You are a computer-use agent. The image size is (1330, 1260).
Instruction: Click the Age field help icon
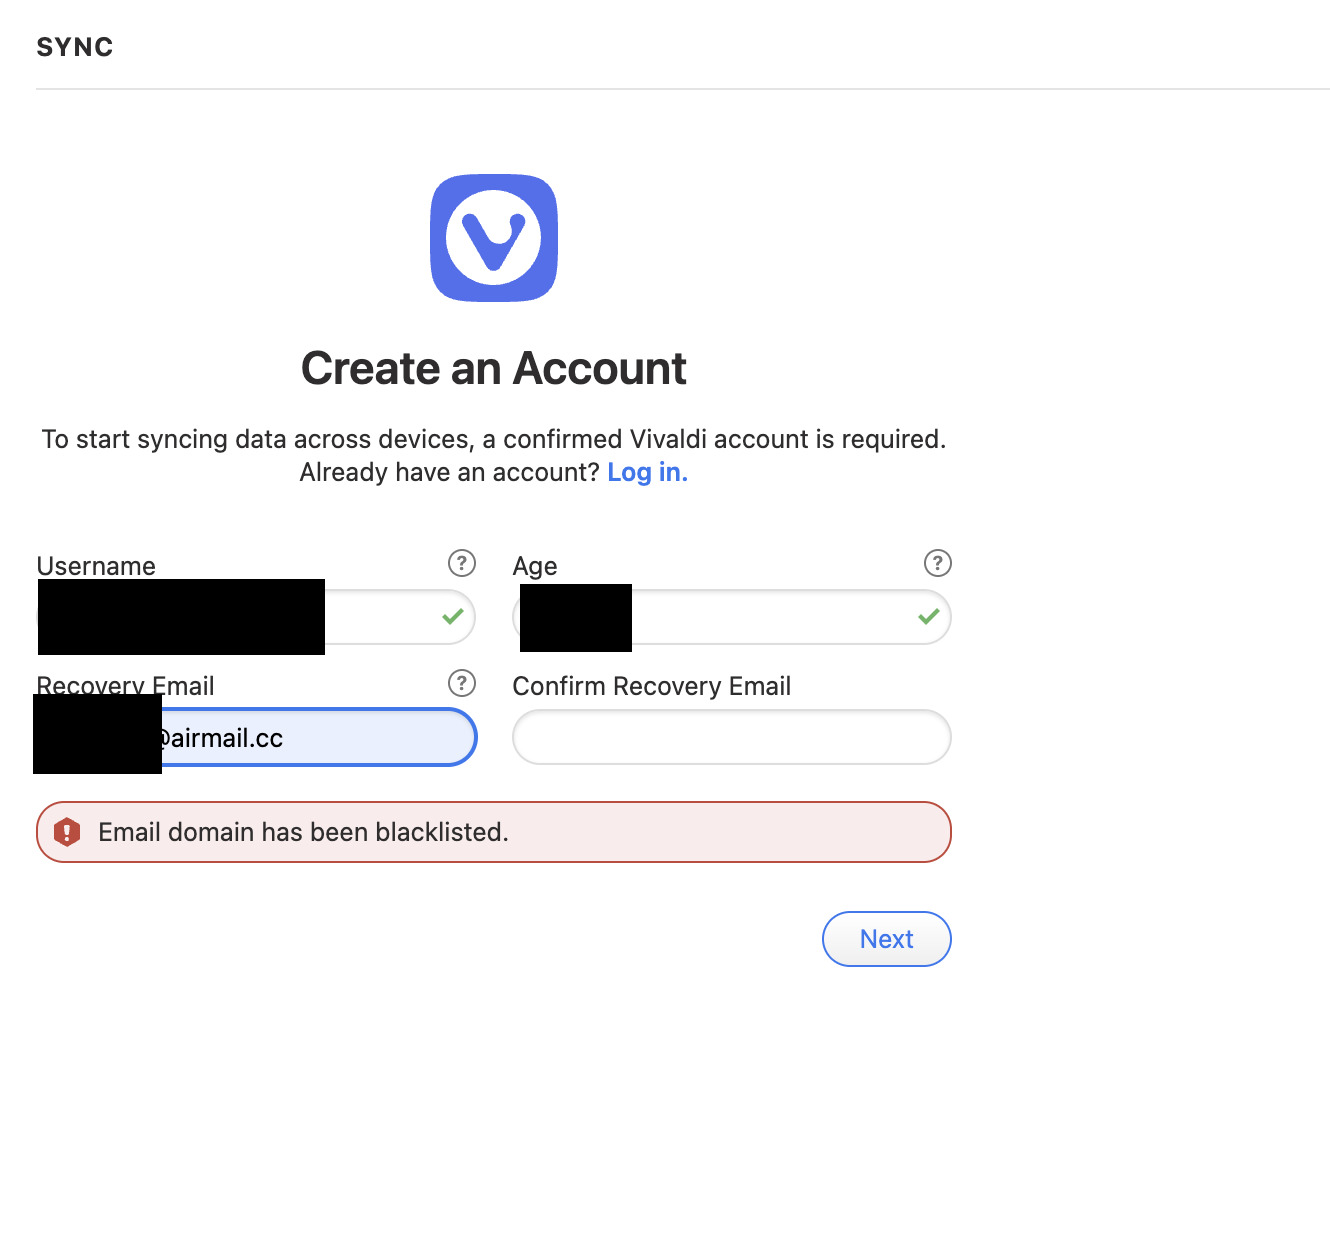pyautogui.click(x=937, y=563)
